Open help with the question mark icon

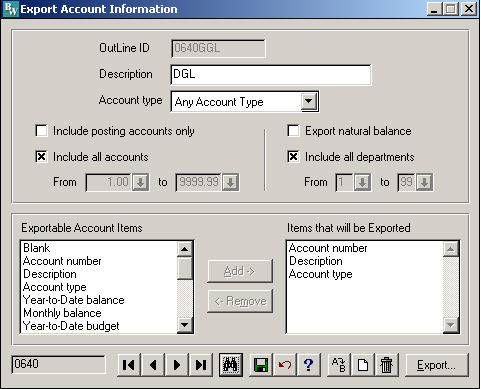(309, 365)
